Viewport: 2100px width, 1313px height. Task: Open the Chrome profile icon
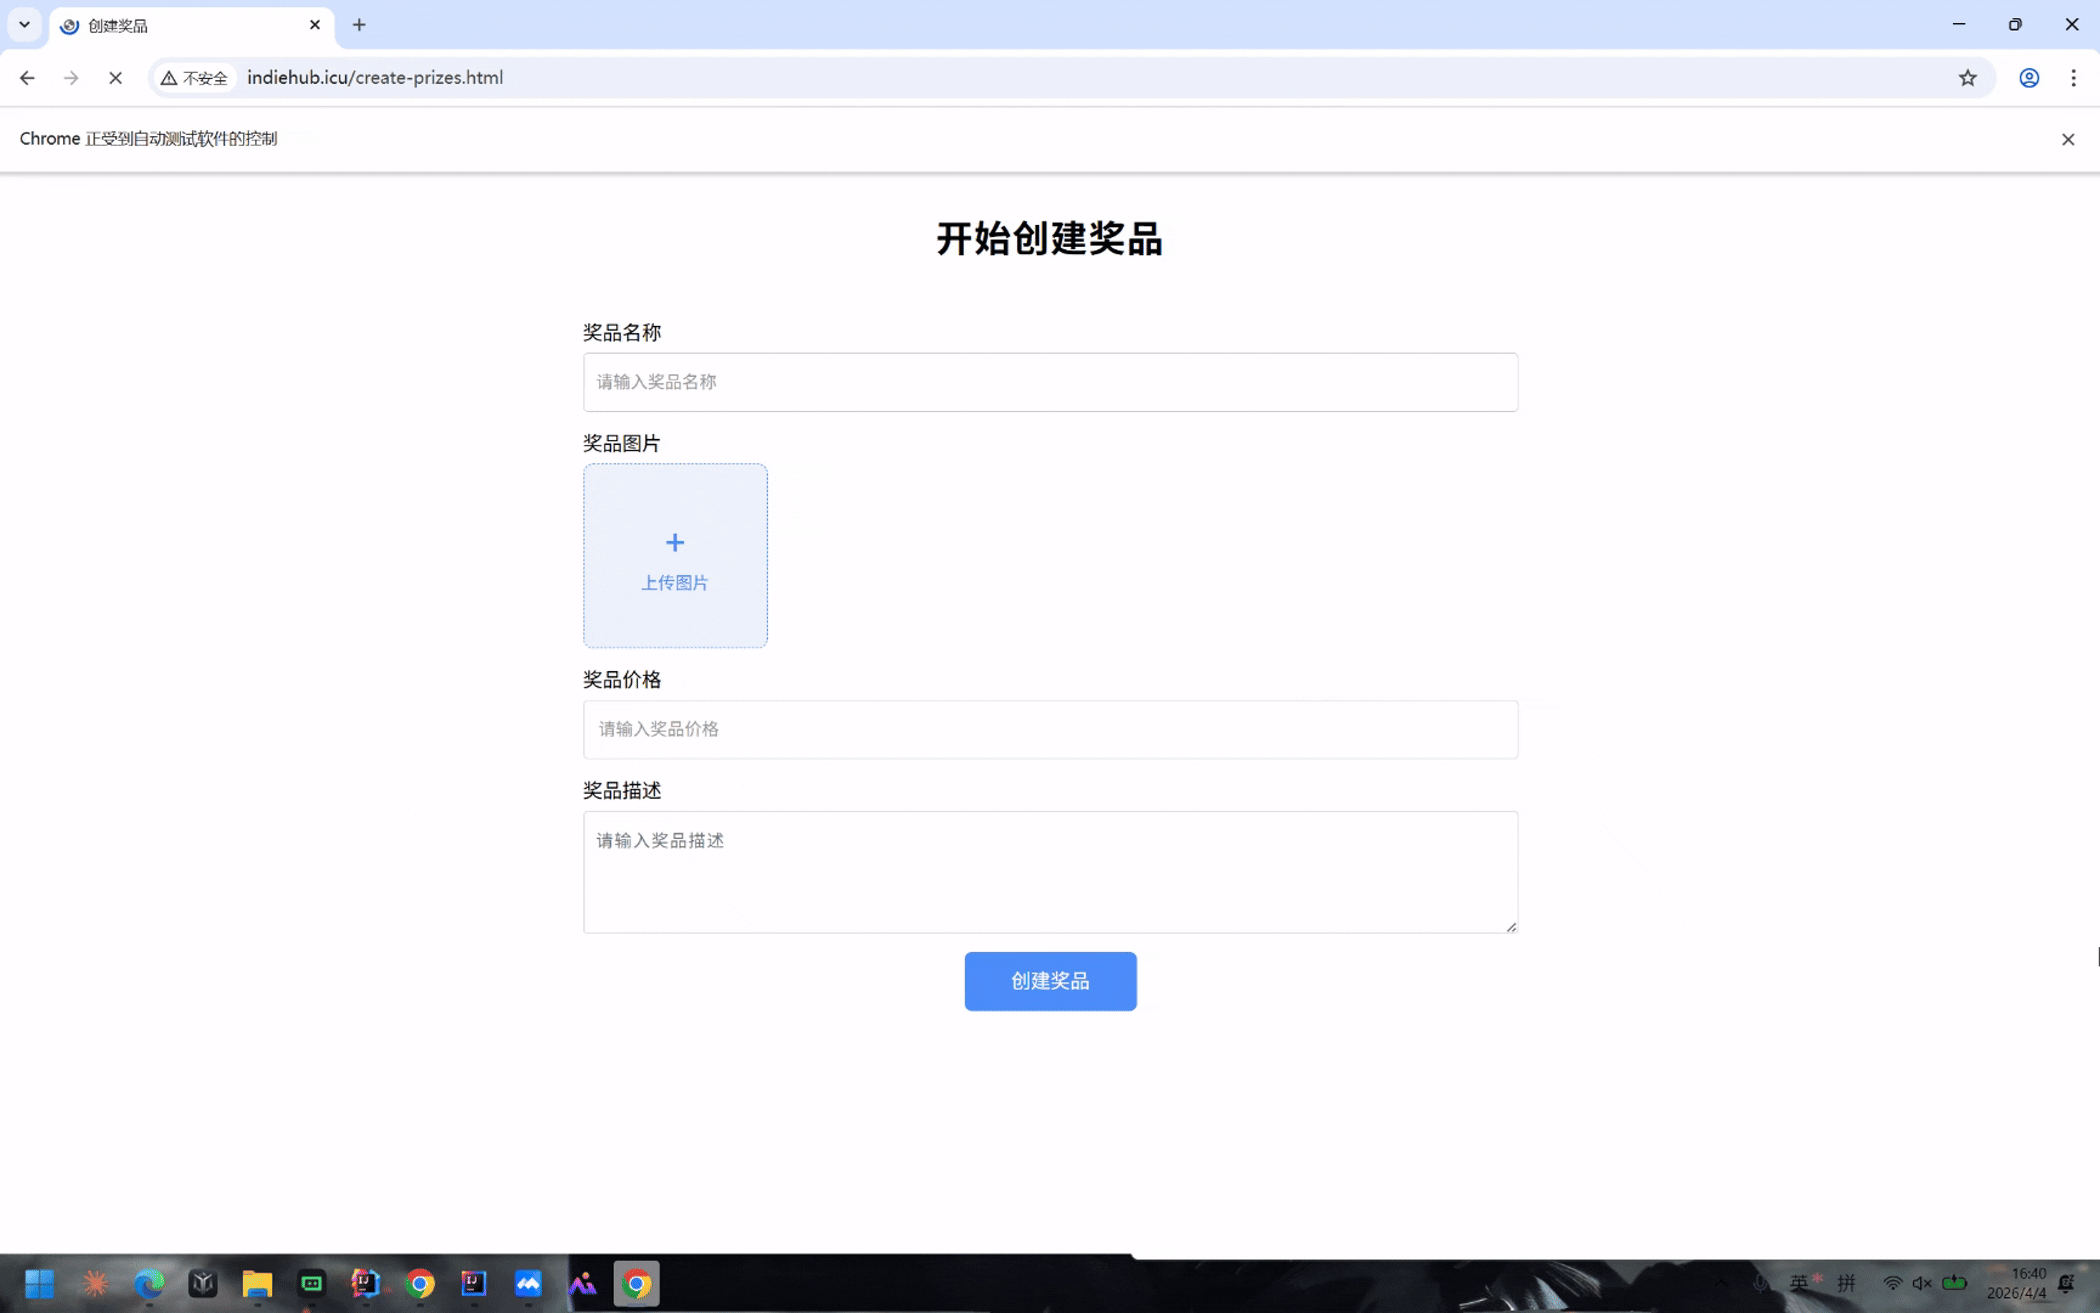(2028, 78)
